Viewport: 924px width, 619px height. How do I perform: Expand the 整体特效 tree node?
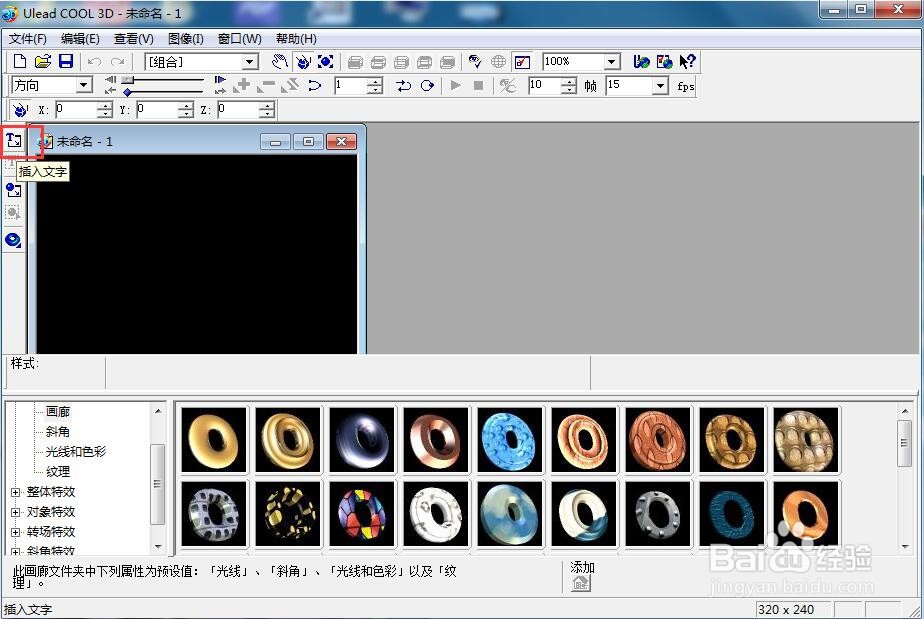point(16,492)
